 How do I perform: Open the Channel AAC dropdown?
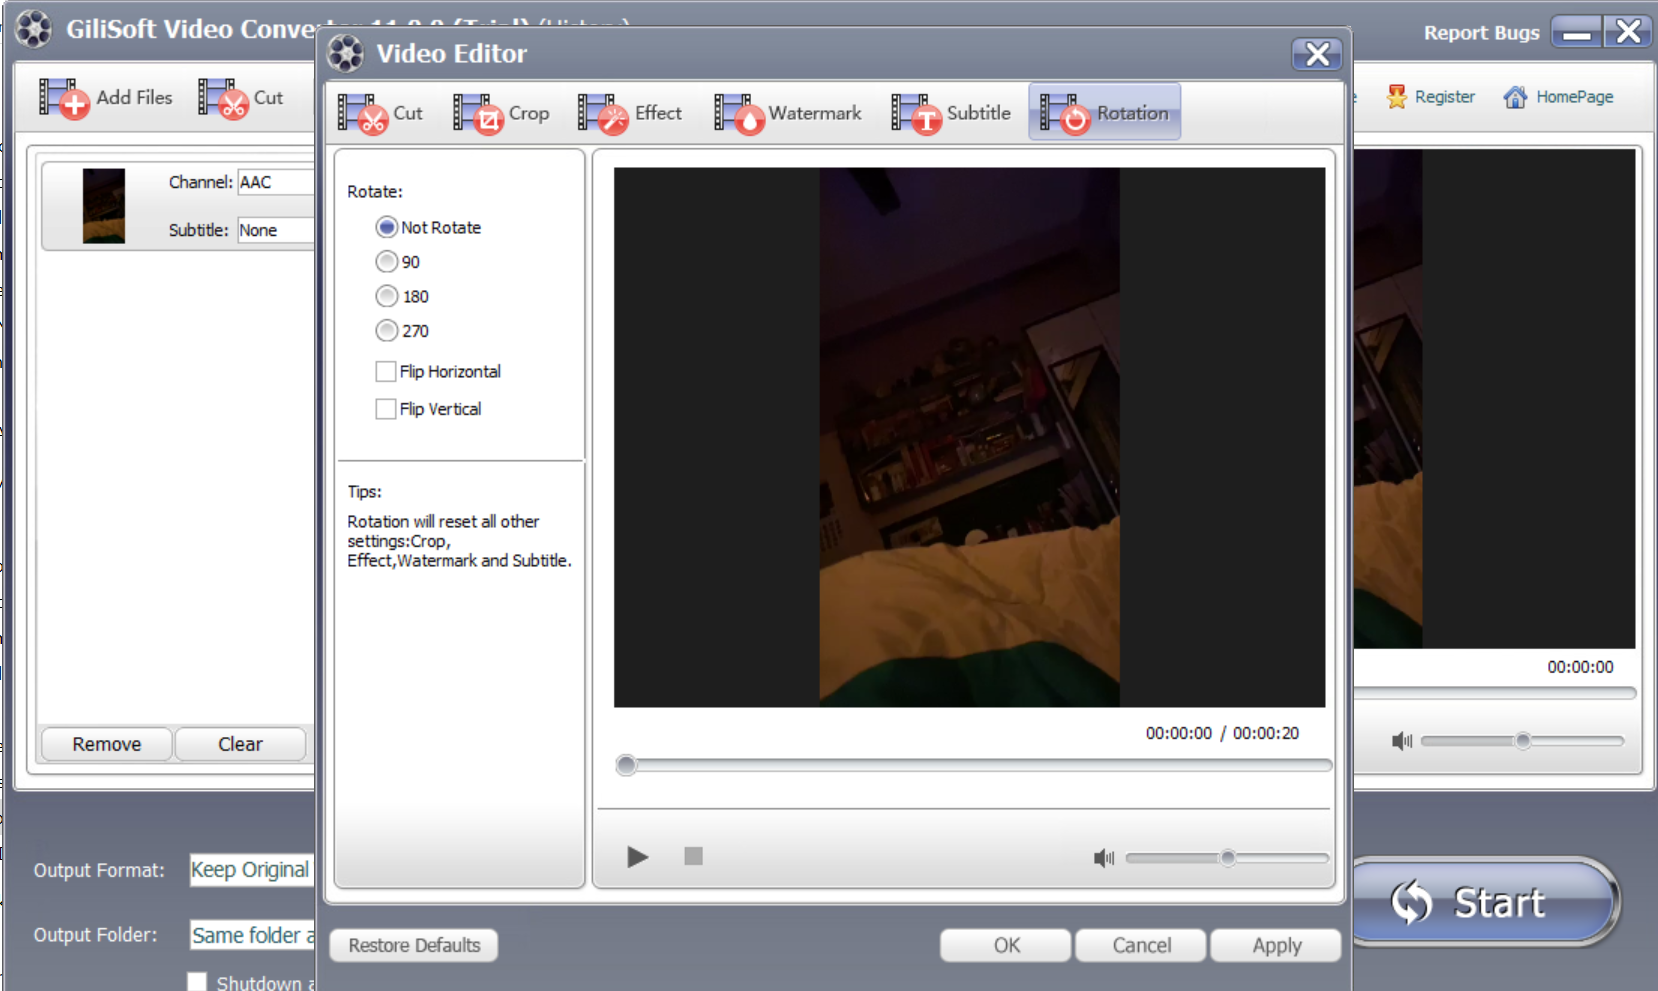coord(275,182)
